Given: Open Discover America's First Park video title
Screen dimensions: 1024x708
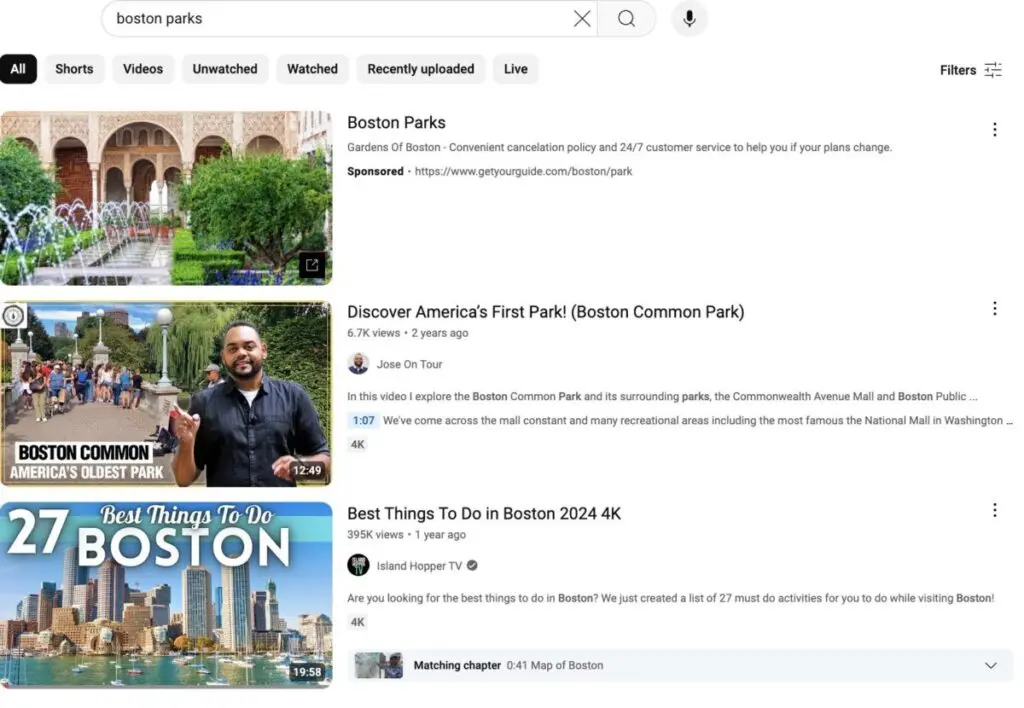Looking at the screenshot, I should point(545,312).
